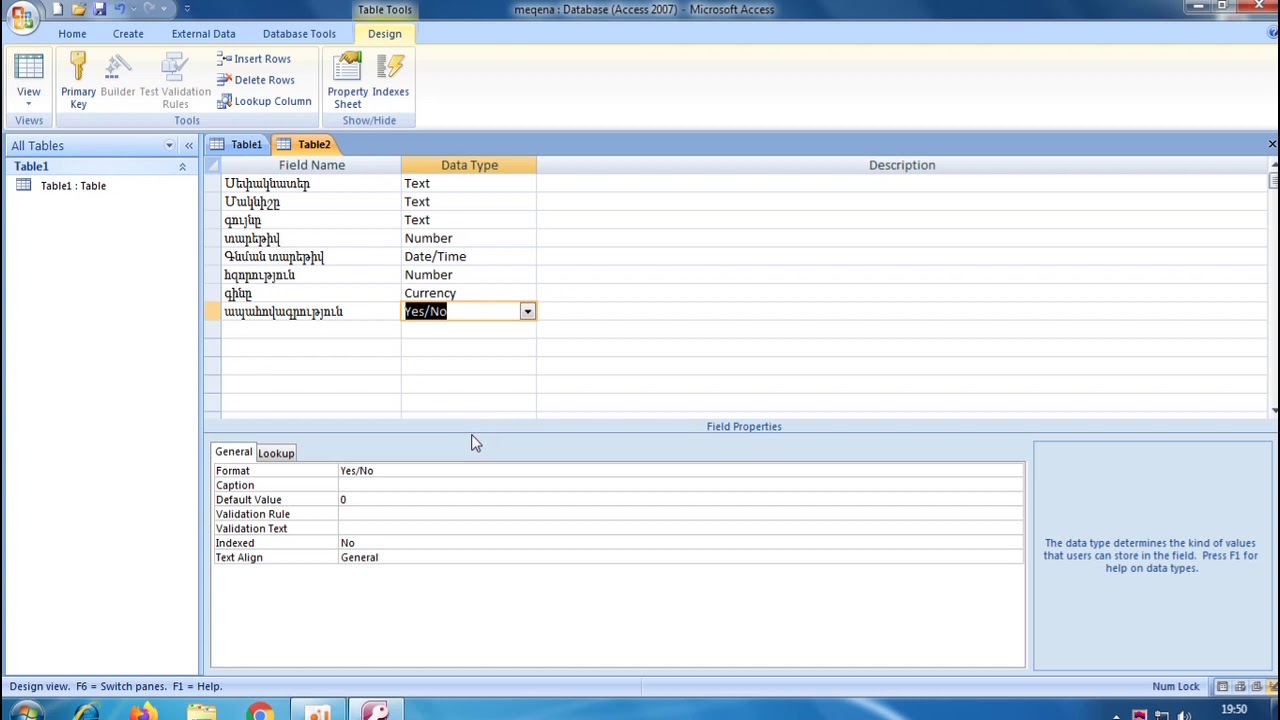Collapse the Table1 group in navigation
Screen dimensions: 1280x720
[182, 167]
